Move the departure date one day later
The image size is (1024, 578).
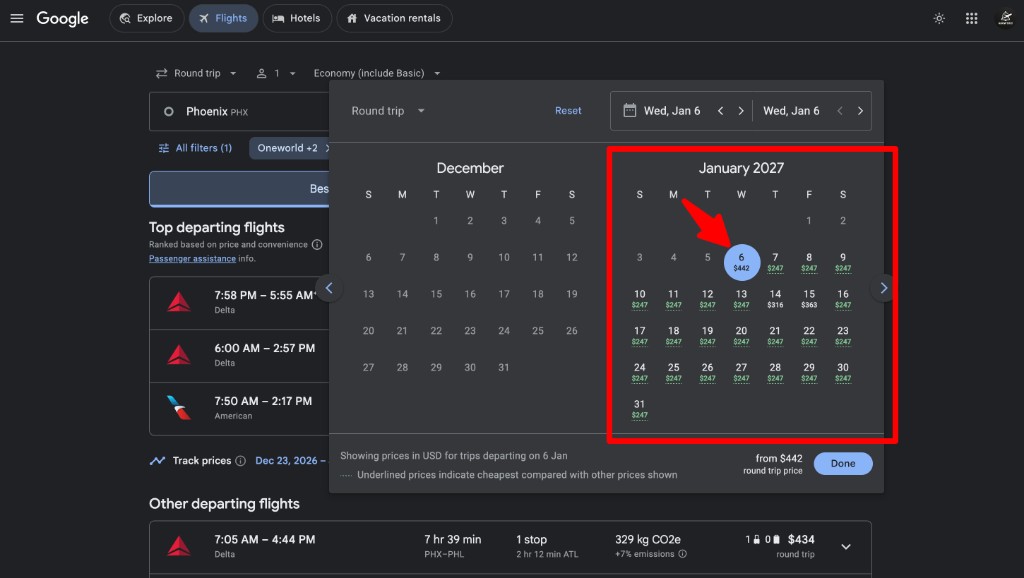[741, 111]
